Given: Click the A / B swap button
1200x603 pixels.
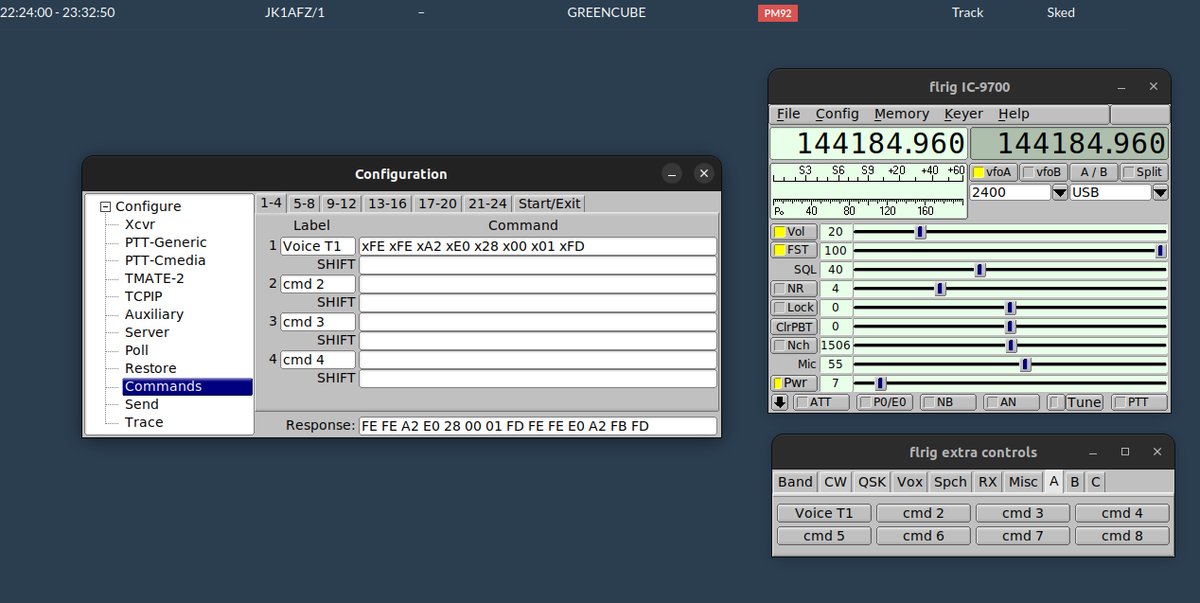Looking at the screenshot, I should pyautogui.click(x=1093, y=172).
